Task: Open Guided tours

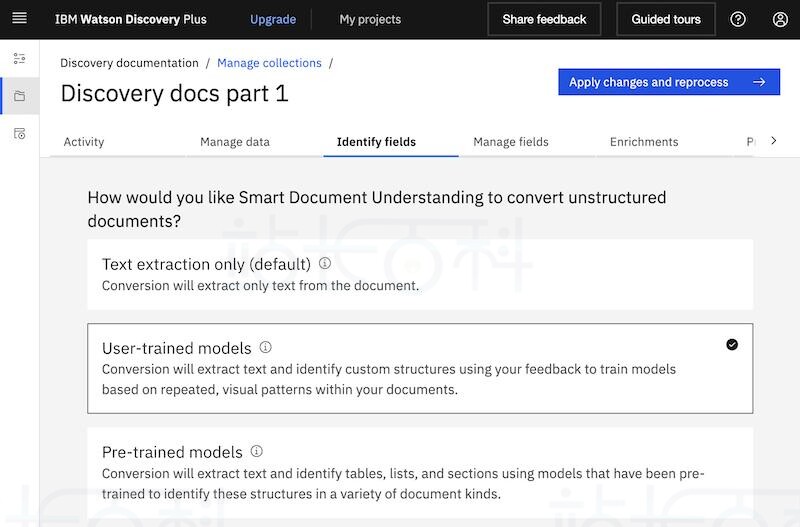Action: 666,19
